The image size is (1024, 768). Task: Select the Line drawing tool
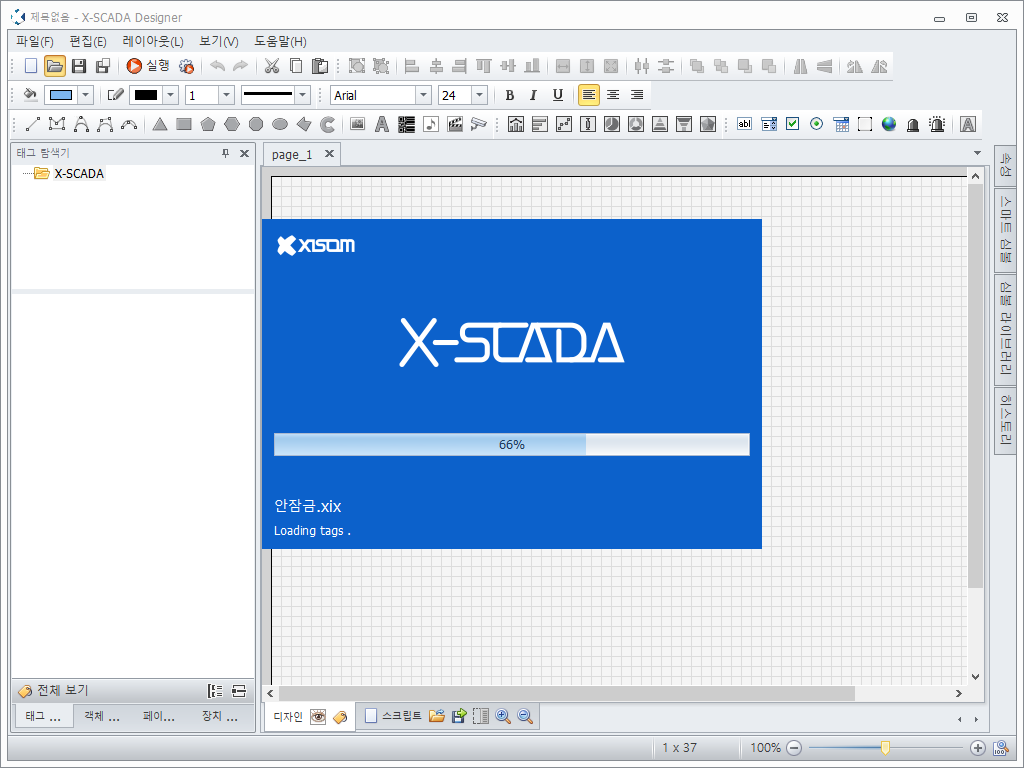point(33,124)
